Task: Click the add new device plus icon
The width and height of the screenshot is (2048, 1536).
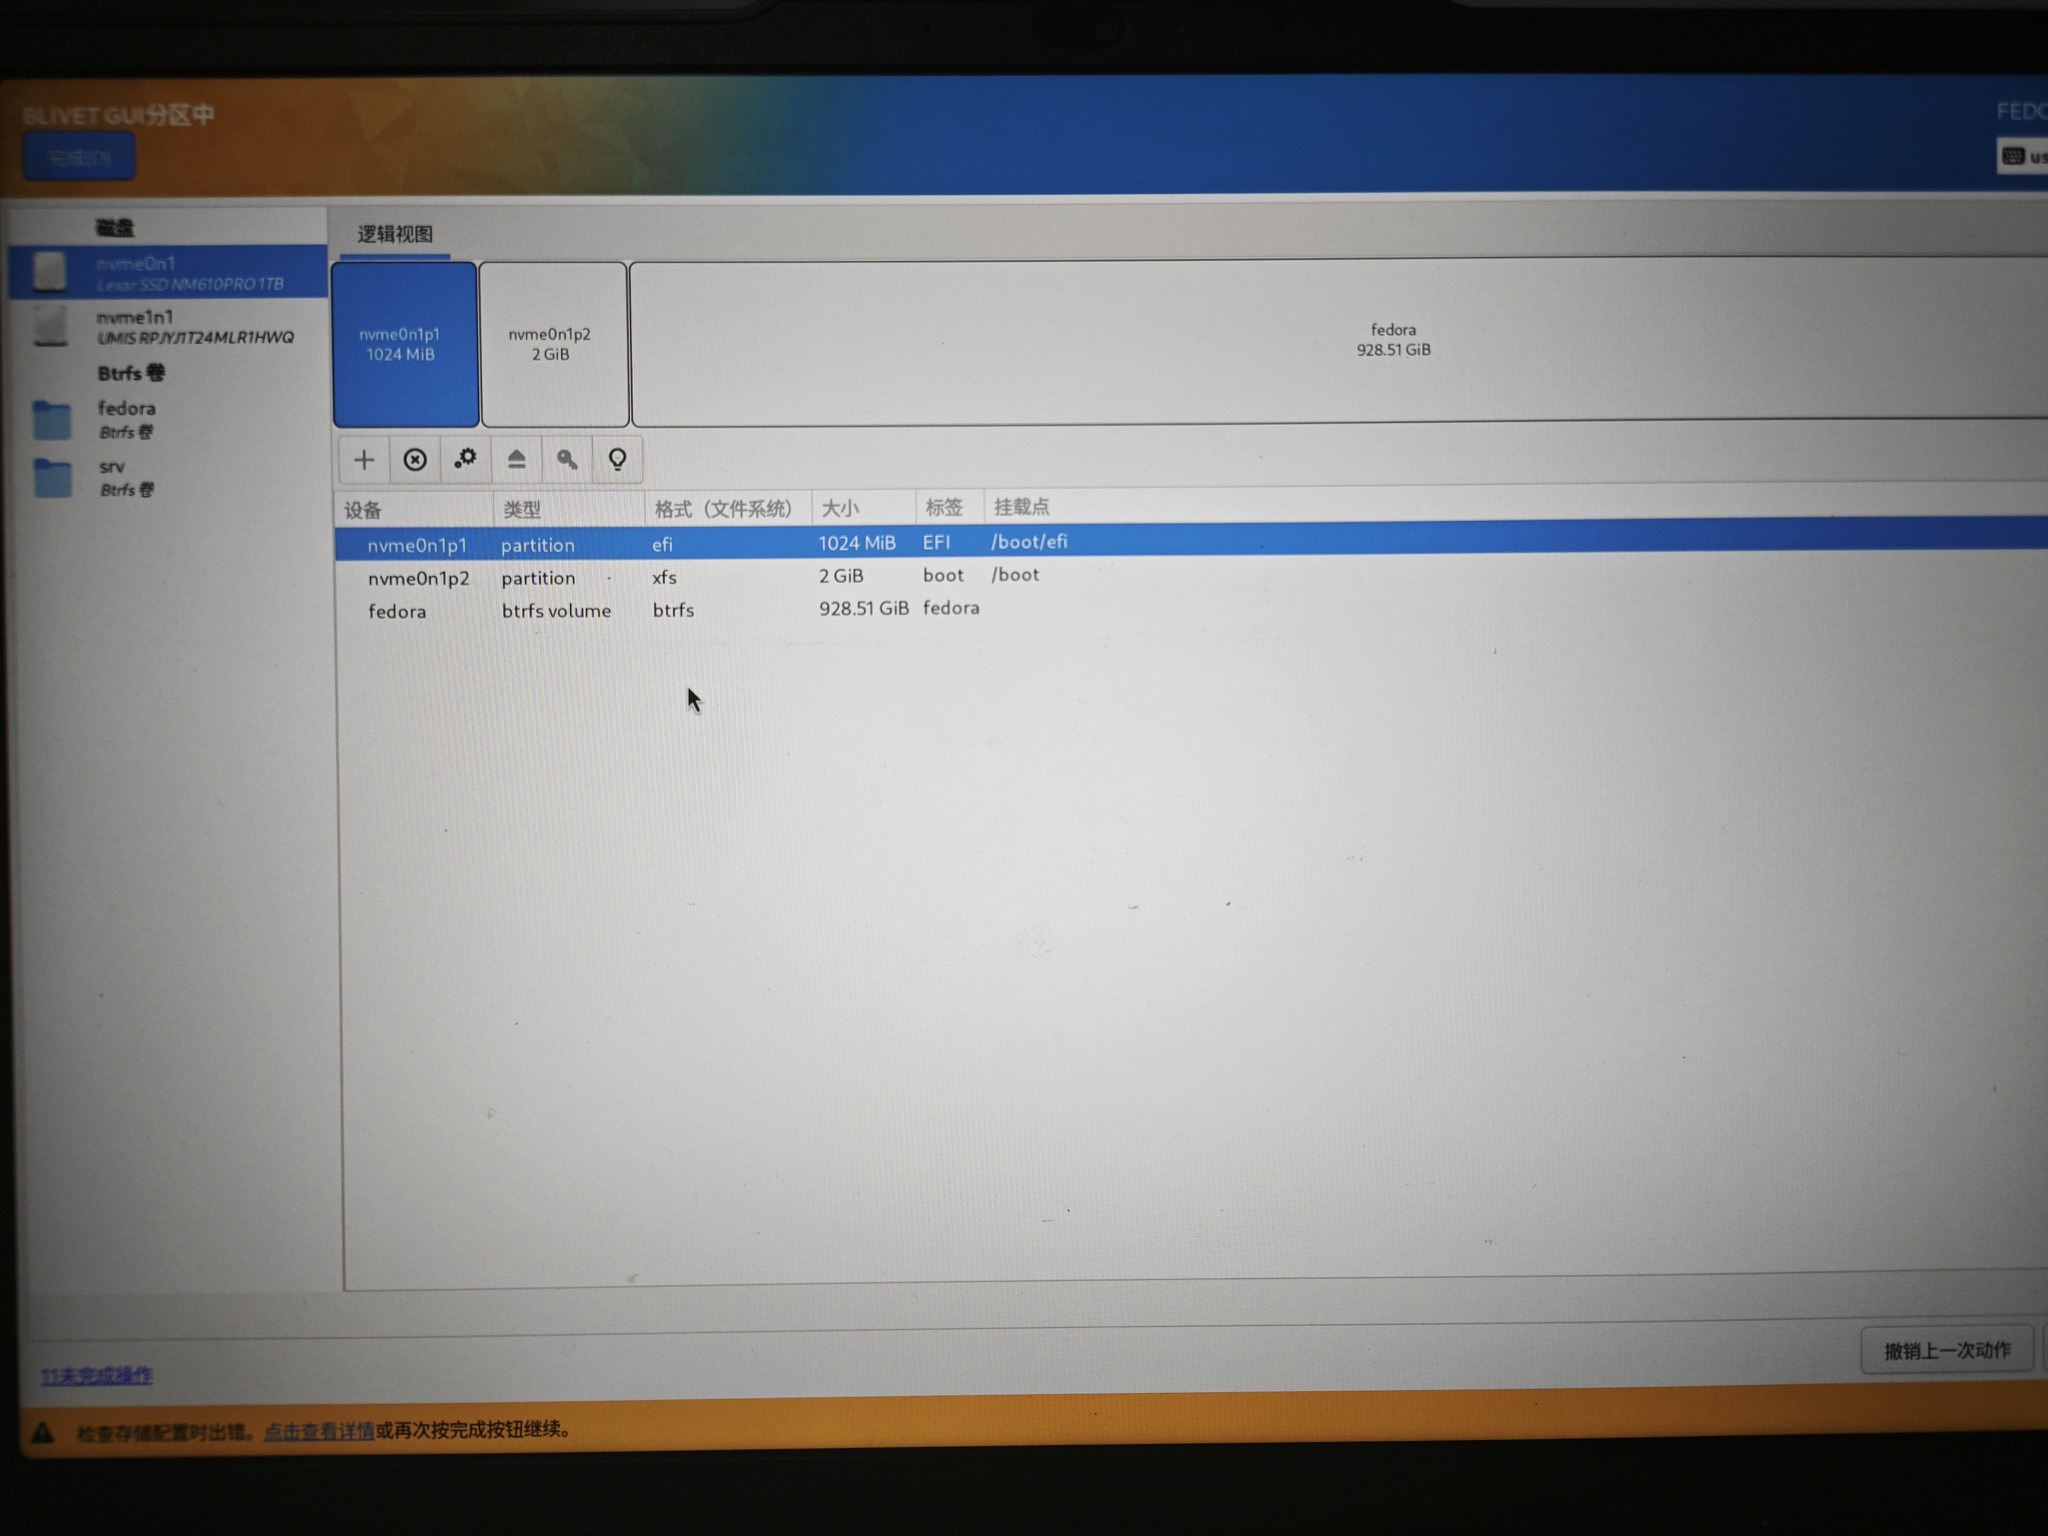Action: (364, 460)
